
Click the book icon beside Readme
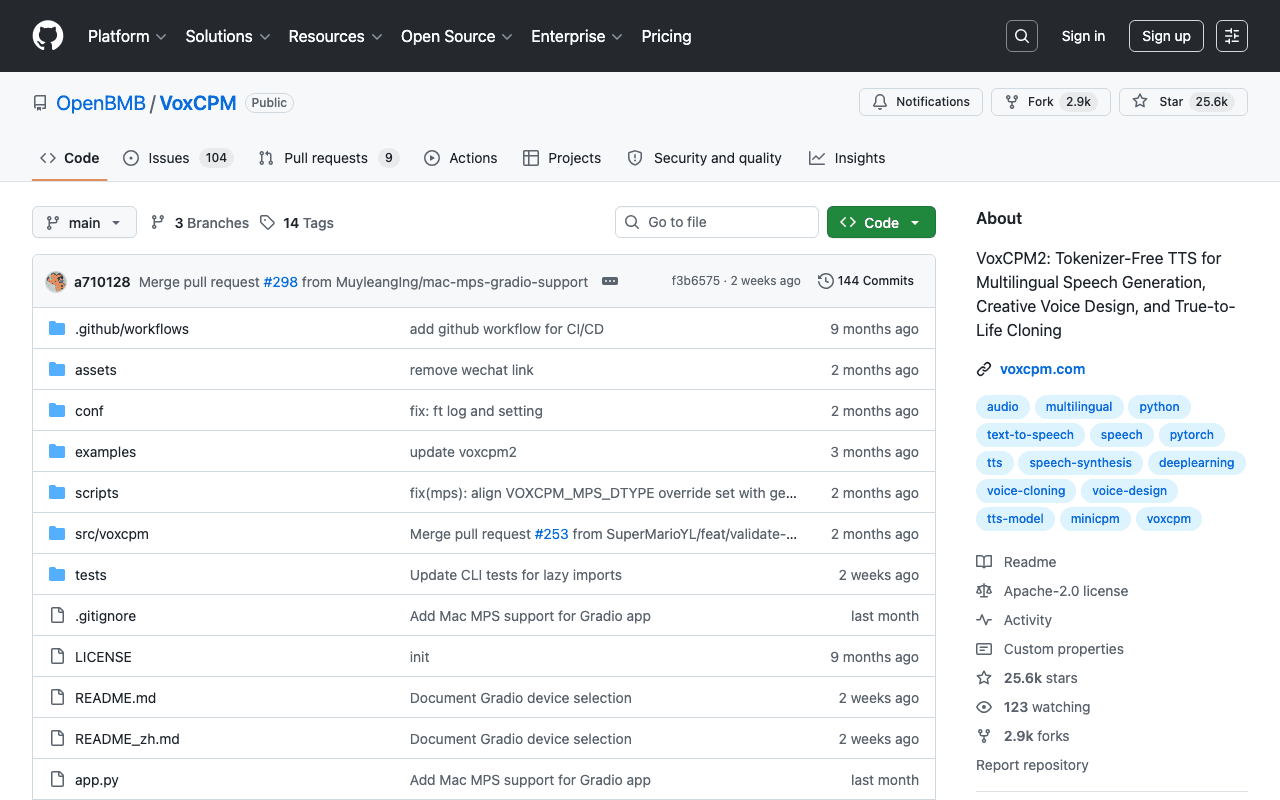[x=984, y=562]
